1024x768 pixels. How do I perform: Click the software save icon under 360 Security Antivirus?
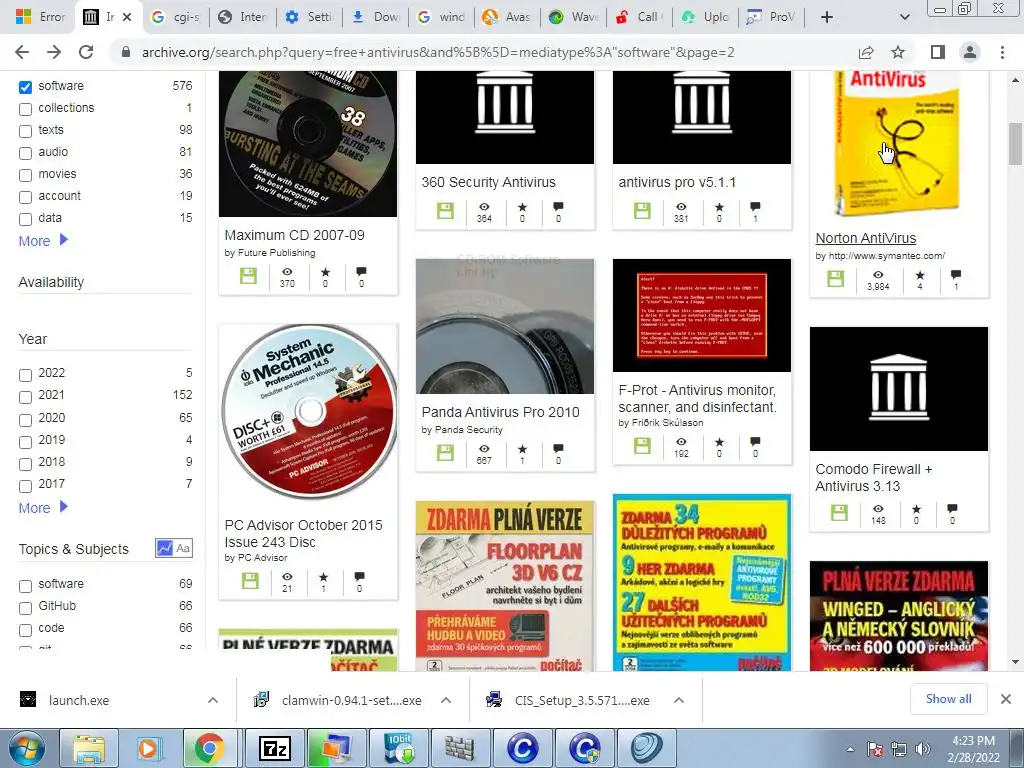click(445, 211)
